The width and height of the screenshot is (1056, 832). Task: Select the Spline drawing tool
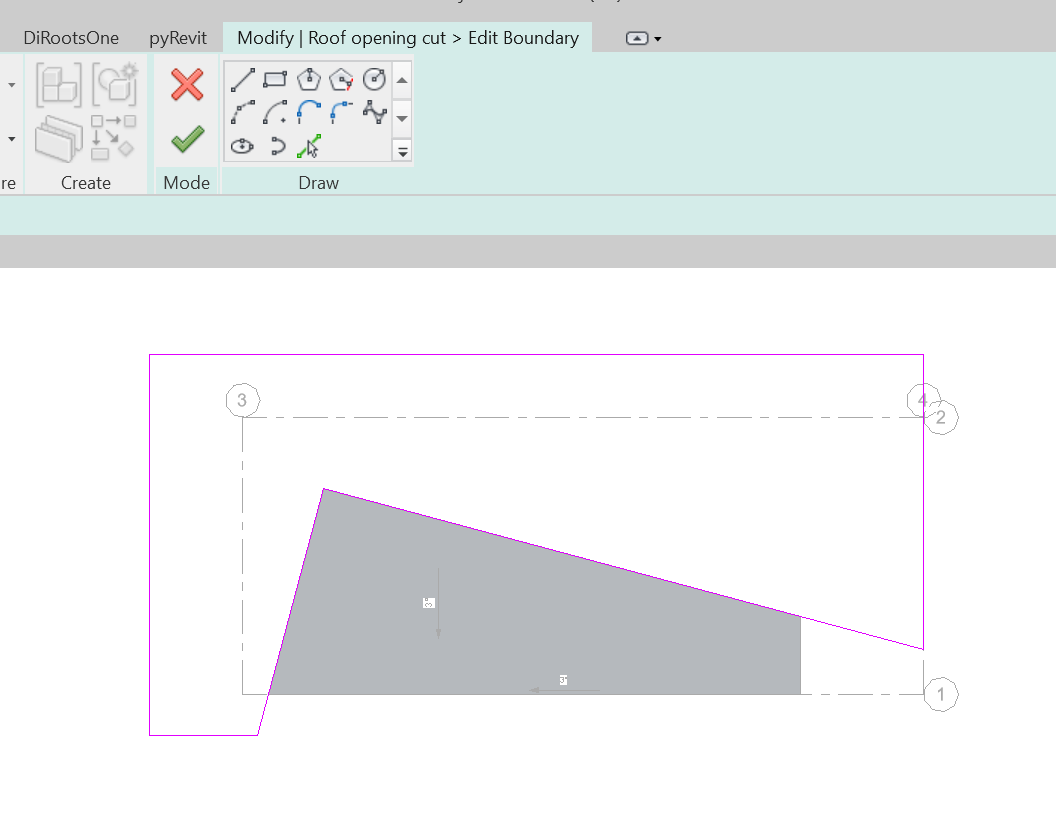tap(374, 112)
